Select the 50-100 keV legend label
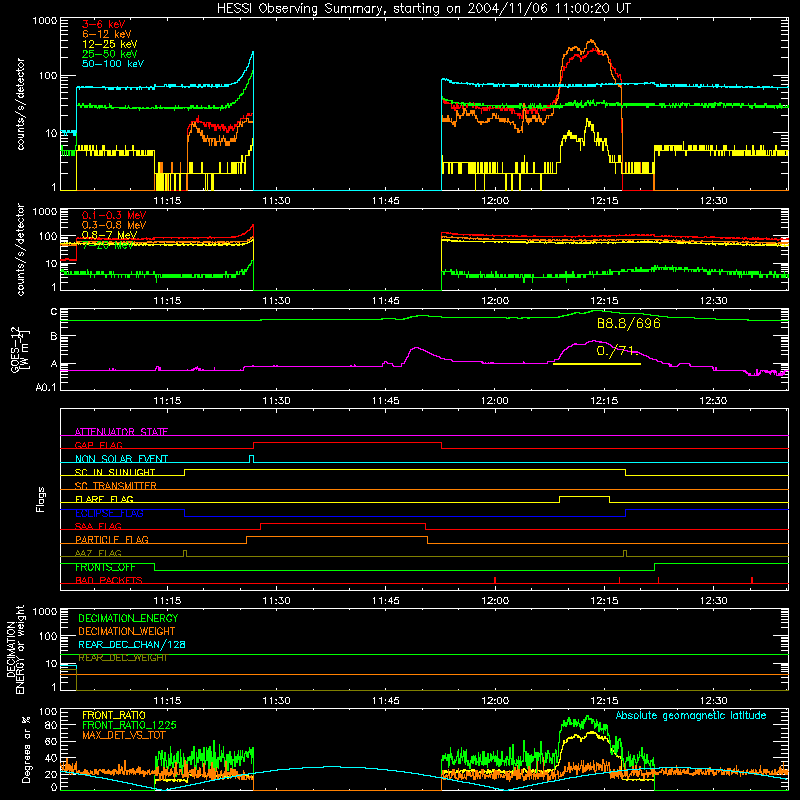 click(x=113, y=64)
